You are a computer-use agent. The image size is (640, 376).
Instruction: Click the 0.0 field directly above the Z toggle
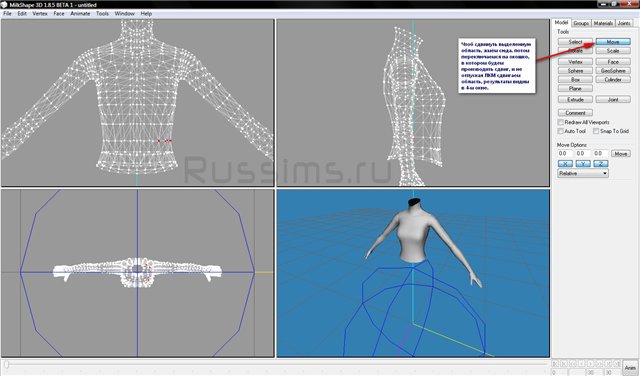click(x=601, y=154)
